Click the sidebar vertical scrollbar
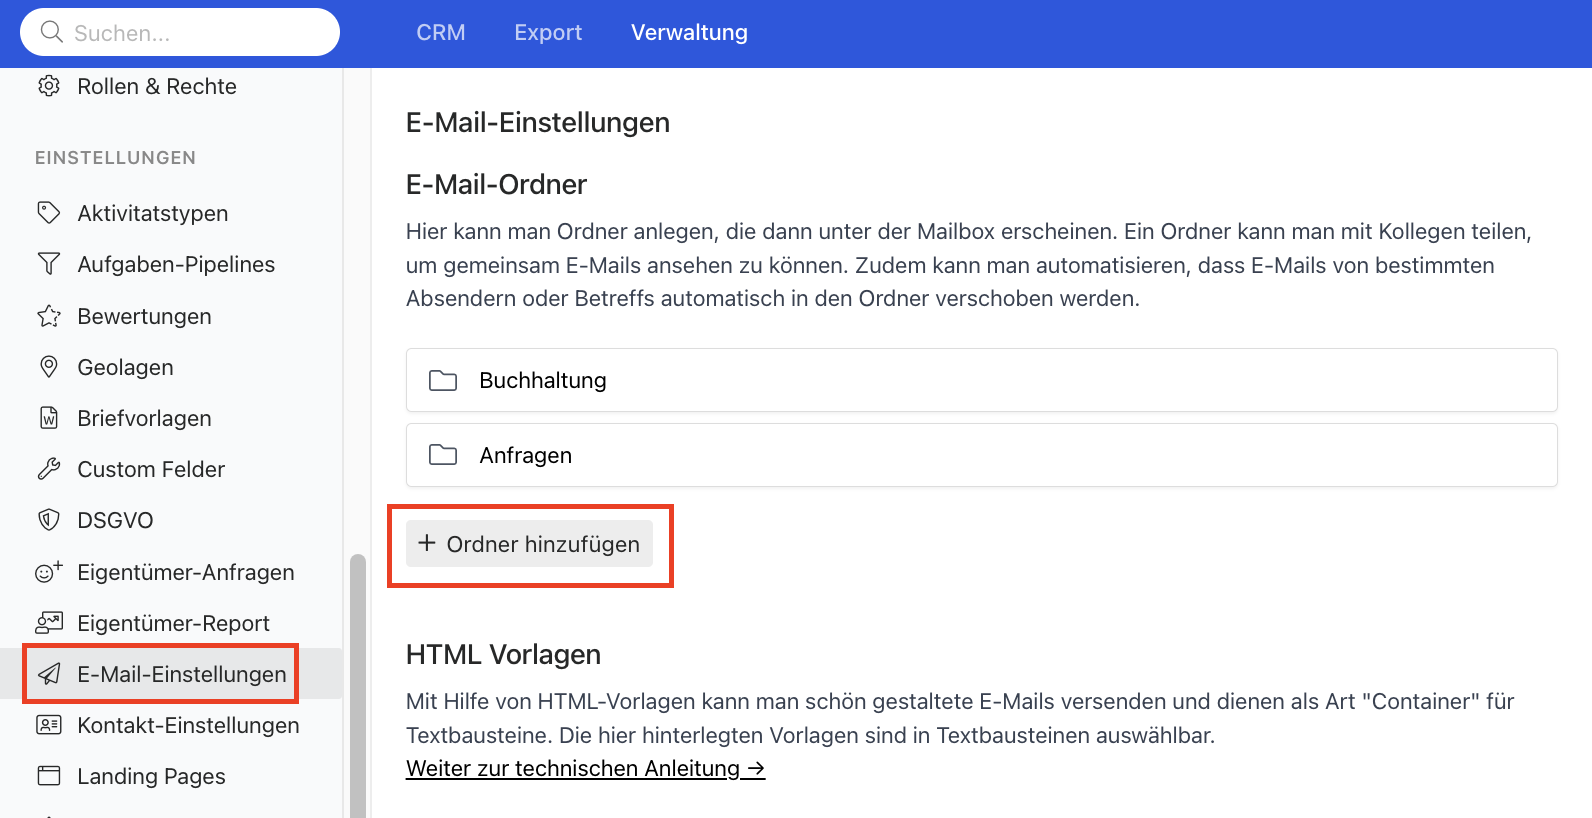This screenshot has width=1592, height=818. [357, 680]
